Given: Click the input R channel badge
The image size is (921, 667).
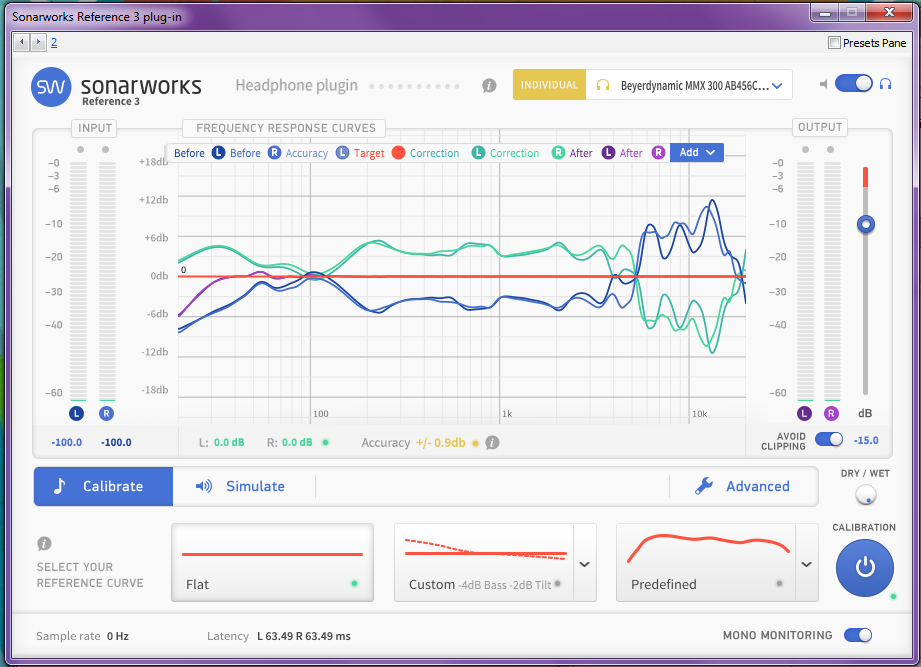Looking at the screenshot, I should coord(106,413).
